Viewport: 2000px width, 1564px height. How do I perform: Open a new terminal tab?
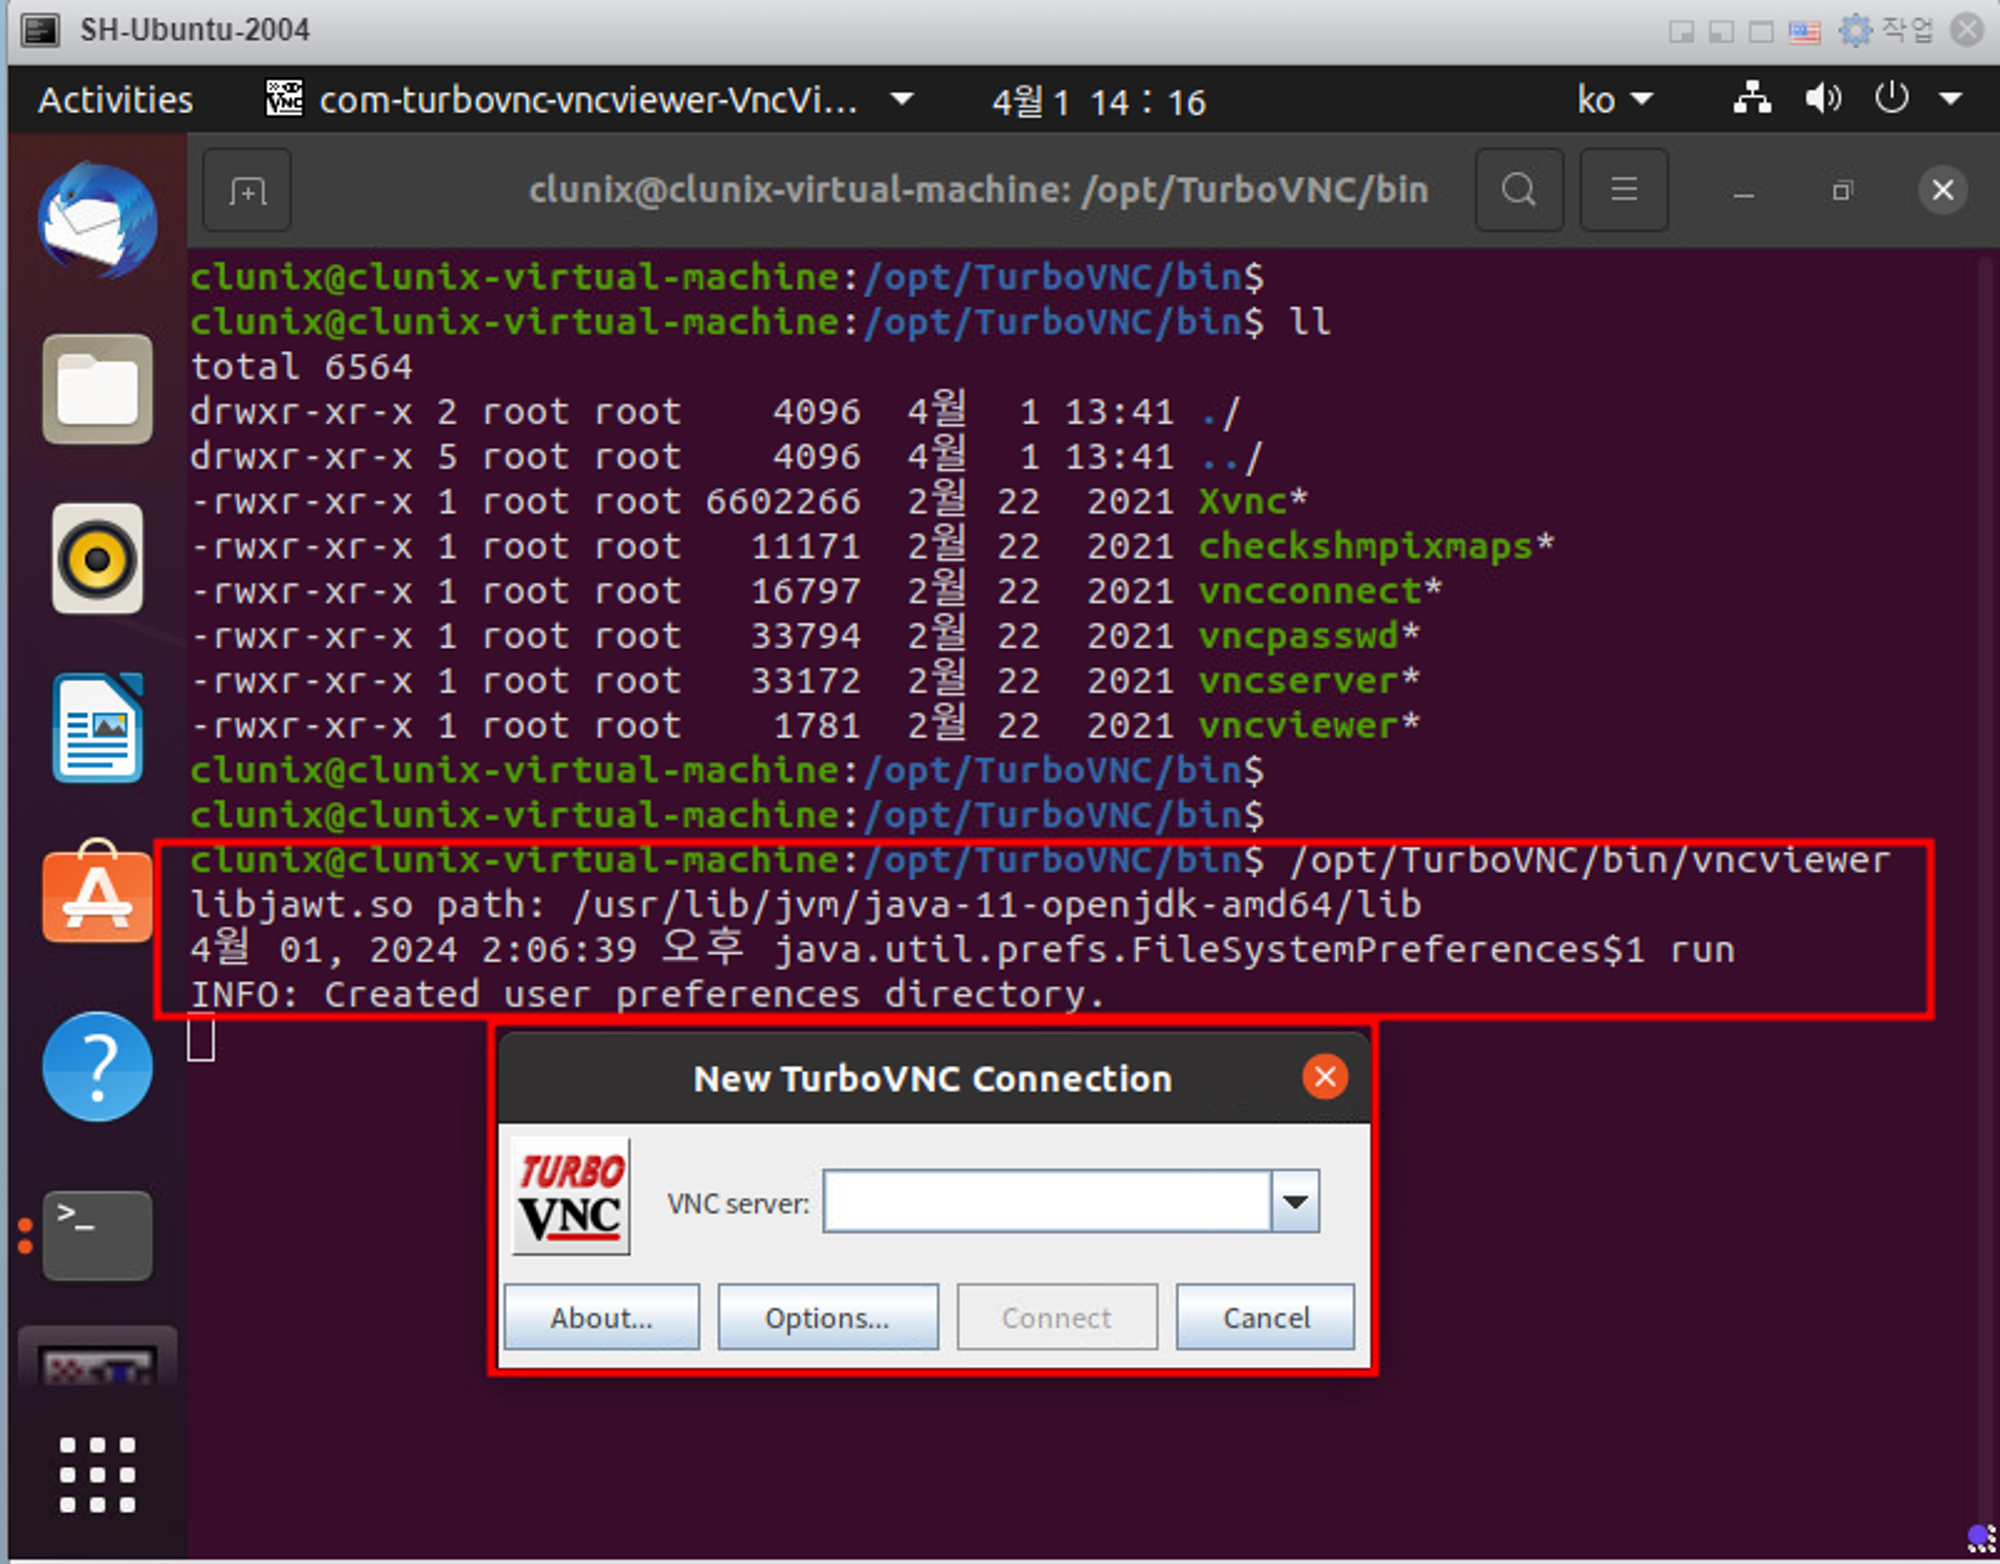tap(247, 190)
